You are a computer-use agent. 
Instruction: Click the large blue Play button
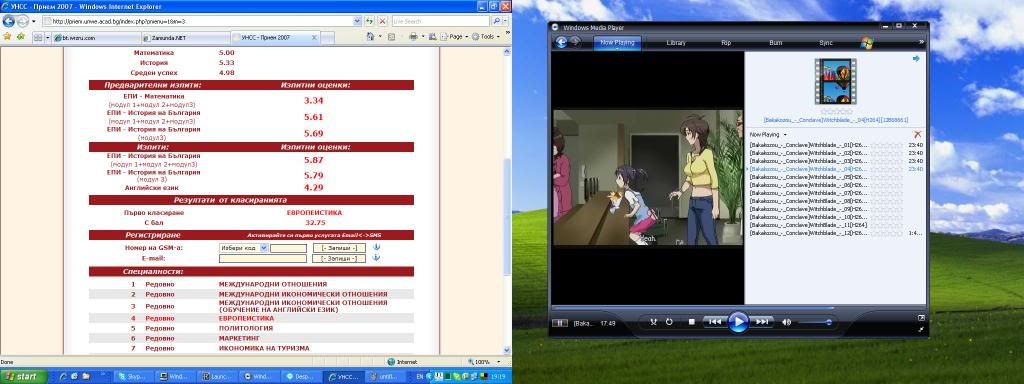738,321
